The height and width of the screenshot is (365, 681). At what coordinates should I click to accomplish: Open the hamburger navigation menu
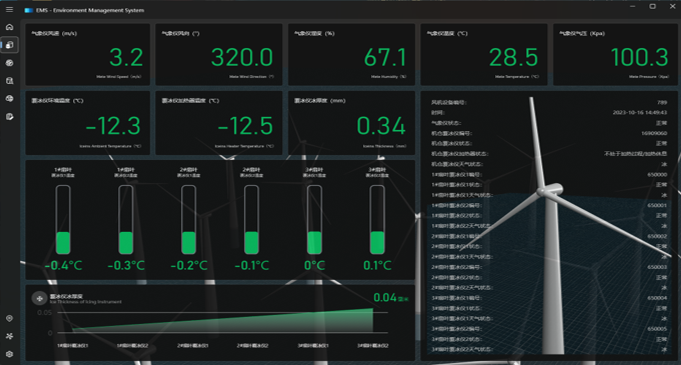9,9
